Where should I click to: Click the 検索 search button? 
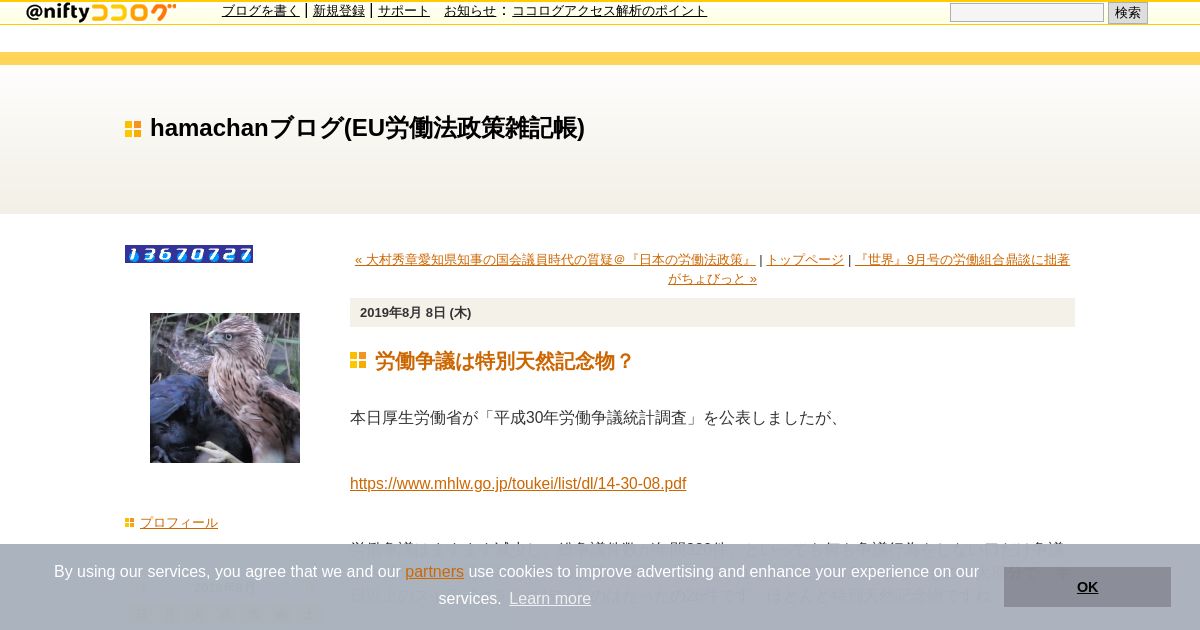pyautogui.click(x=1128, y=13)
